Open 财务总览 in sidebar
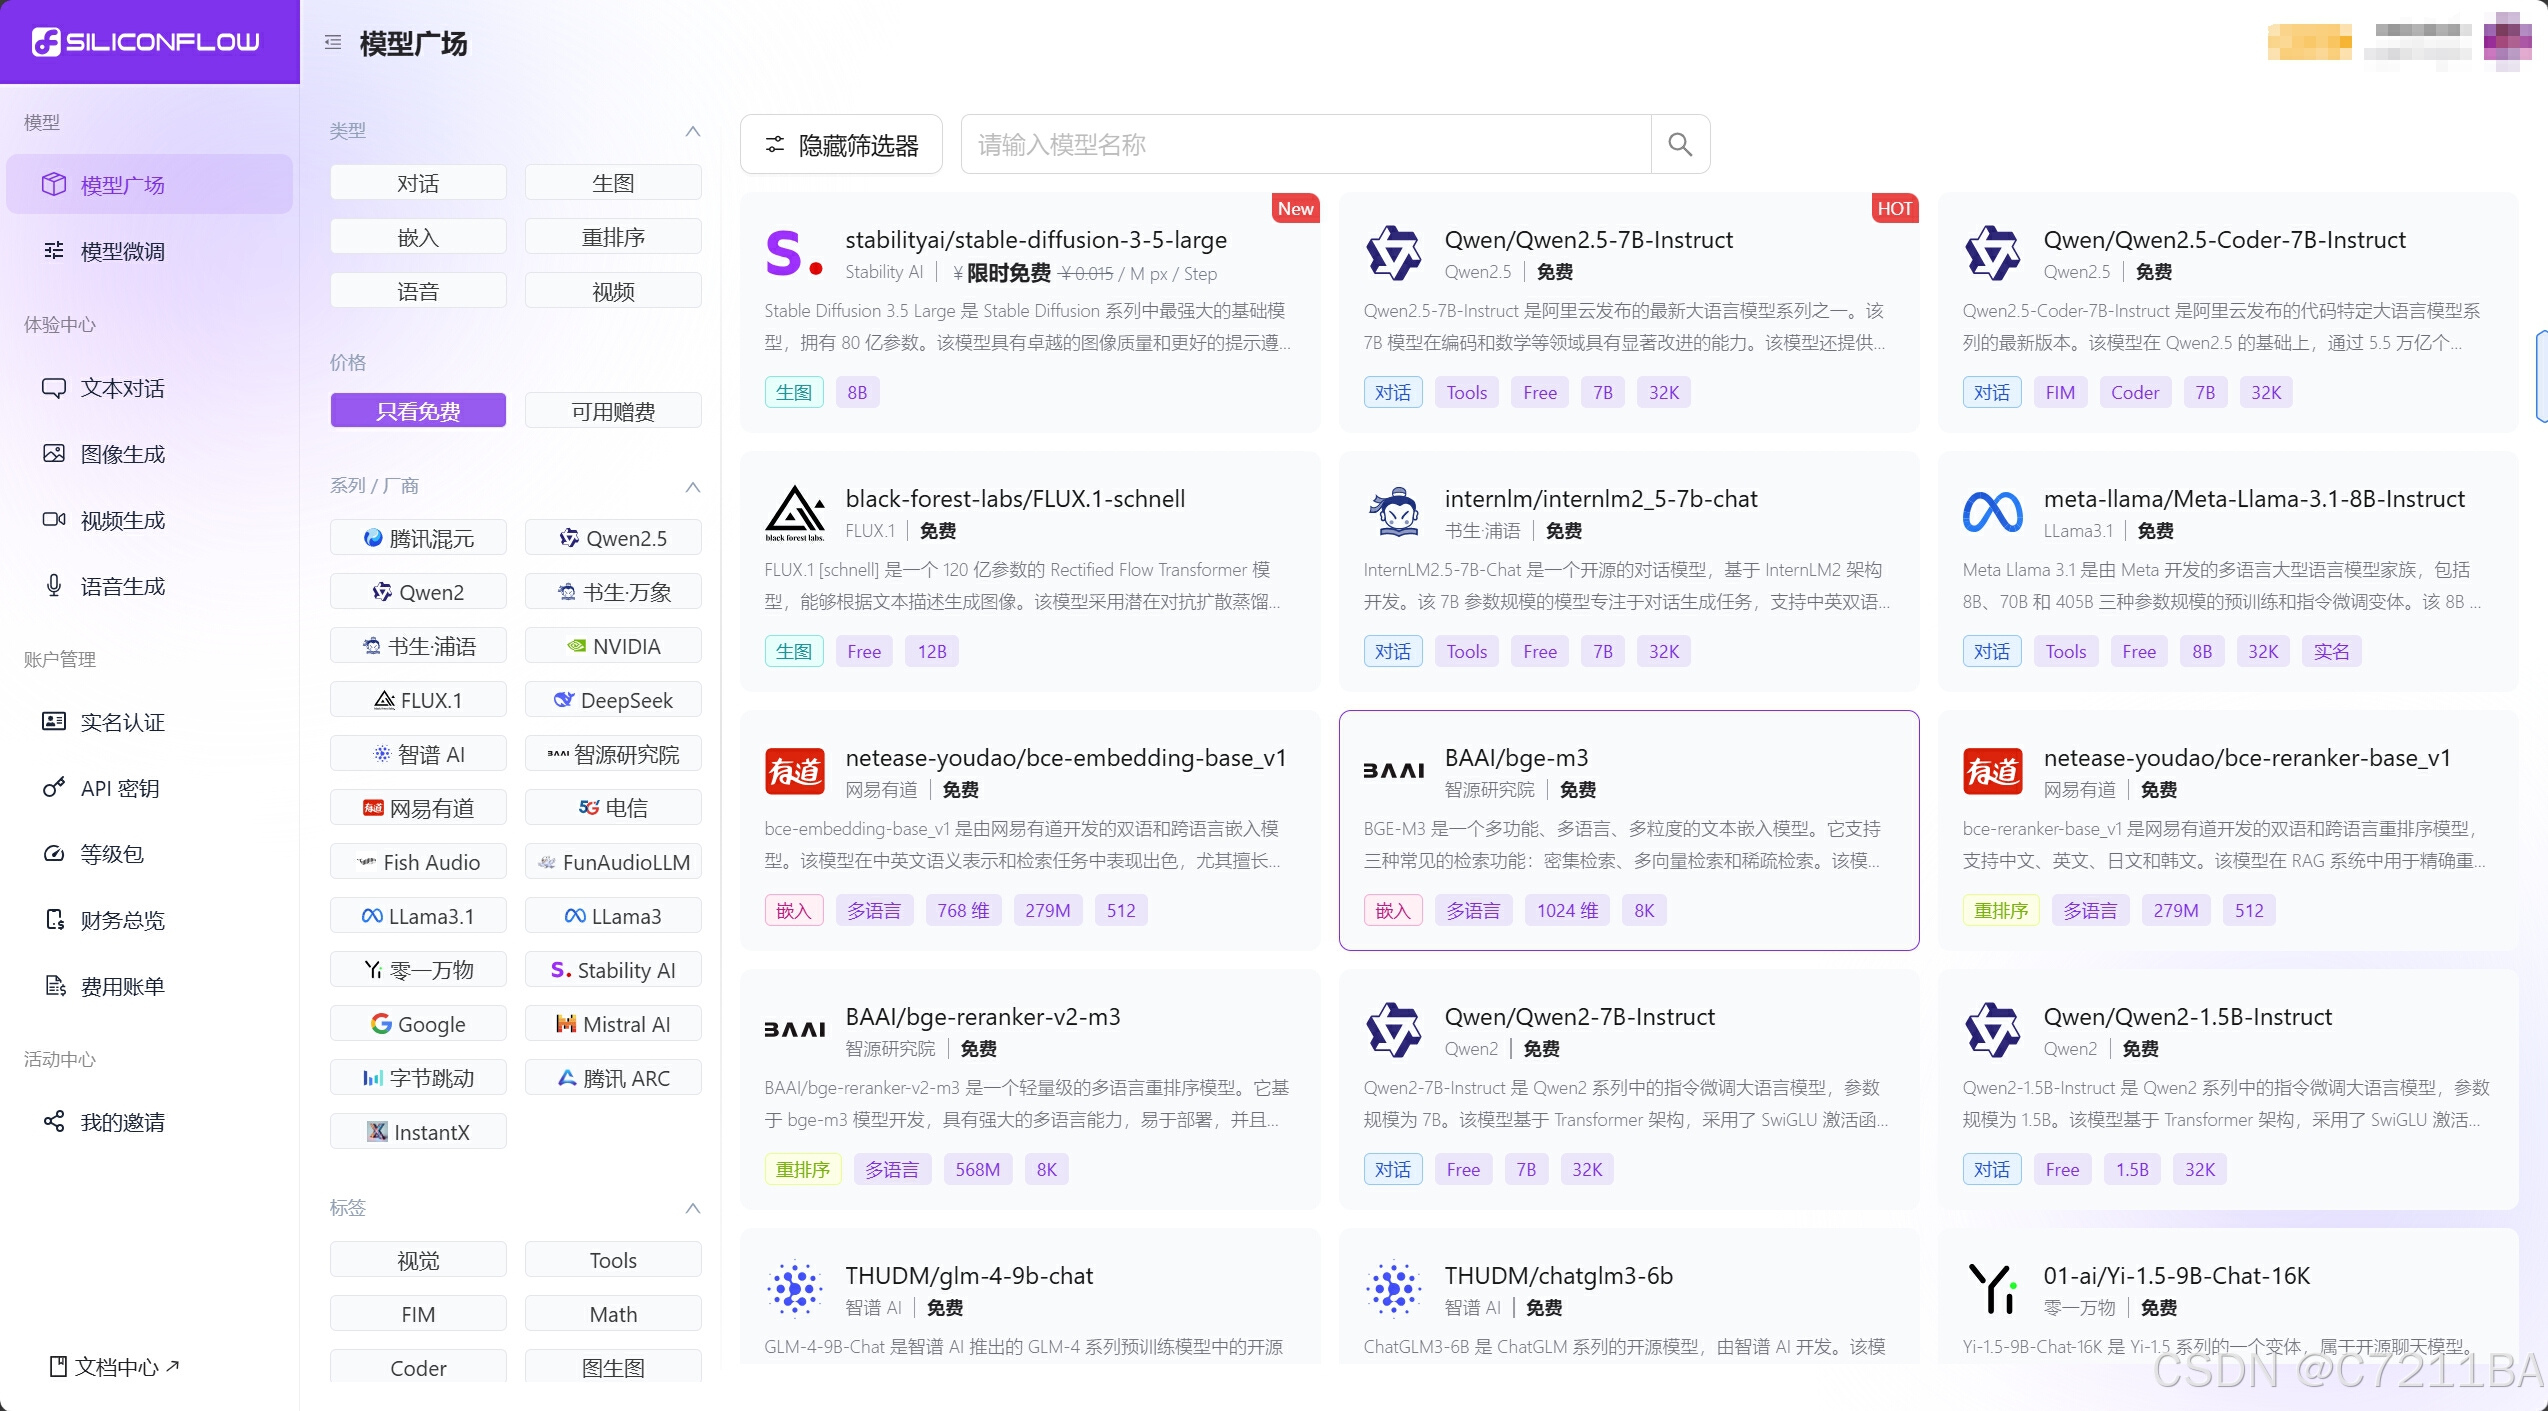The width and height of the screenshot is (2548, 1411). (149, 920)
